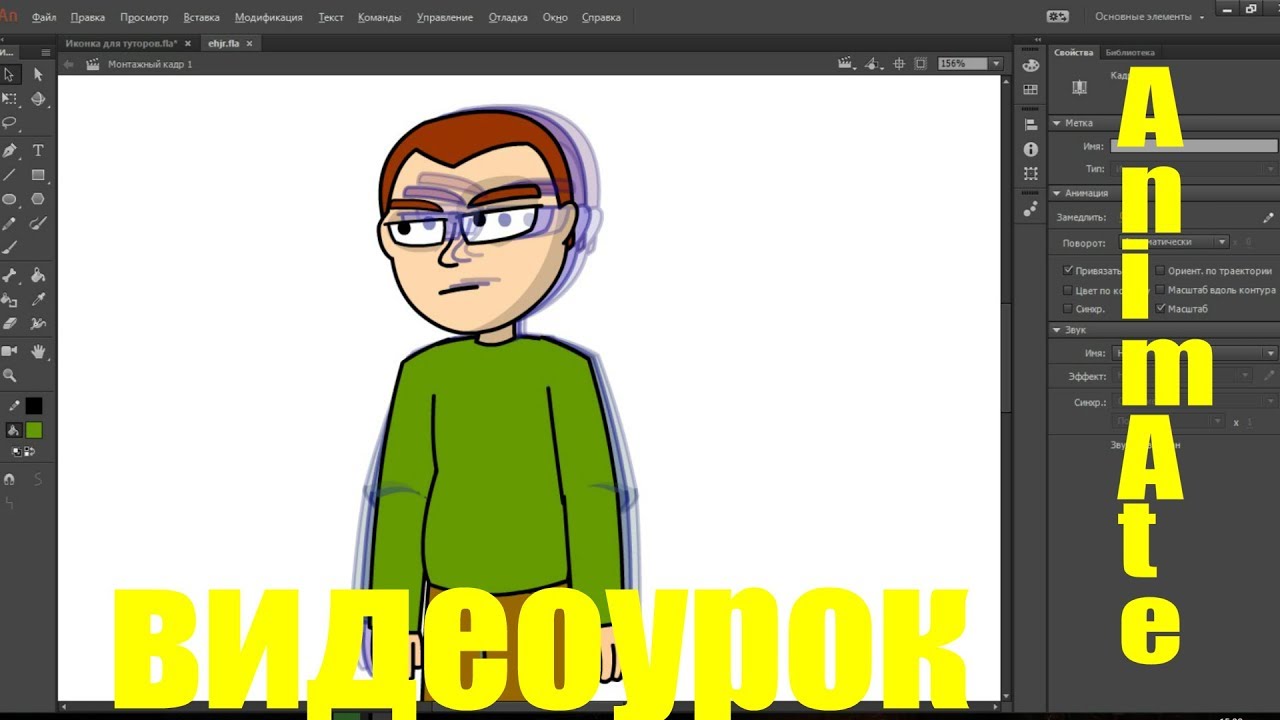Select the Selection arrow tool
This screenshot has width=1280, height=720.
(9, 74)
